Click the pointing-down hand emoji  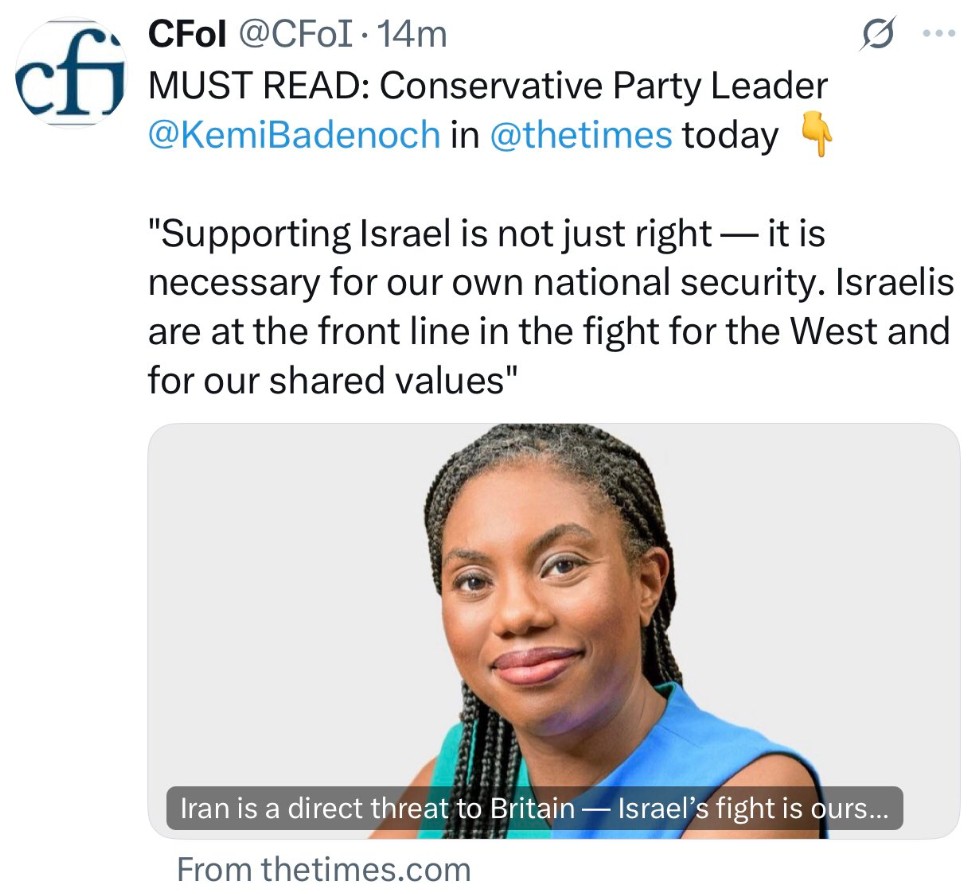click(817, 136)
